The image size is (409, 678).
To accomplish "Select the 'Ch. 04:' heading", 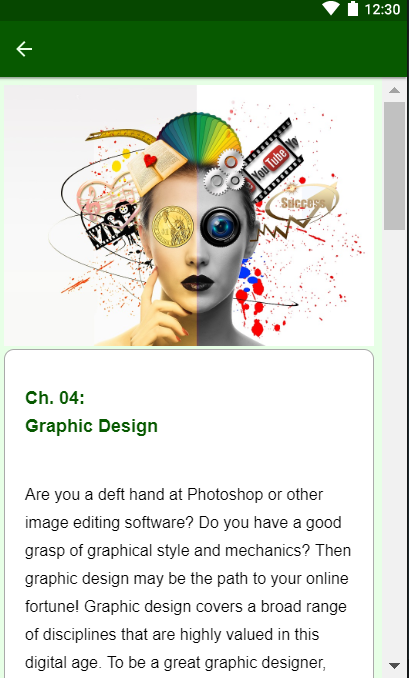I will click(x=55, y=397).
